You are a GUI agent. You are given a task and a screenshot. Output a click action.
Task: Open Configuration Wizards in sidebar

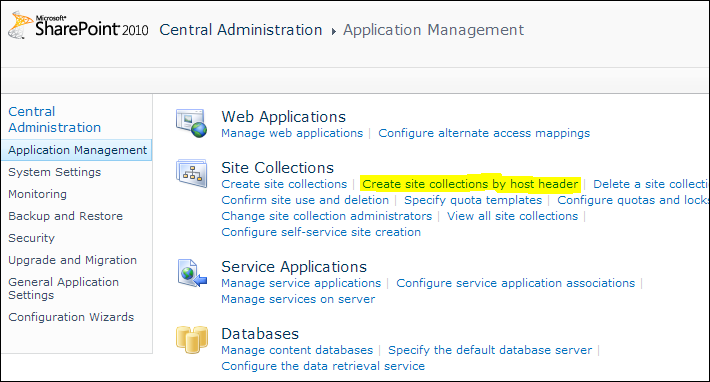tap(71, 317)
